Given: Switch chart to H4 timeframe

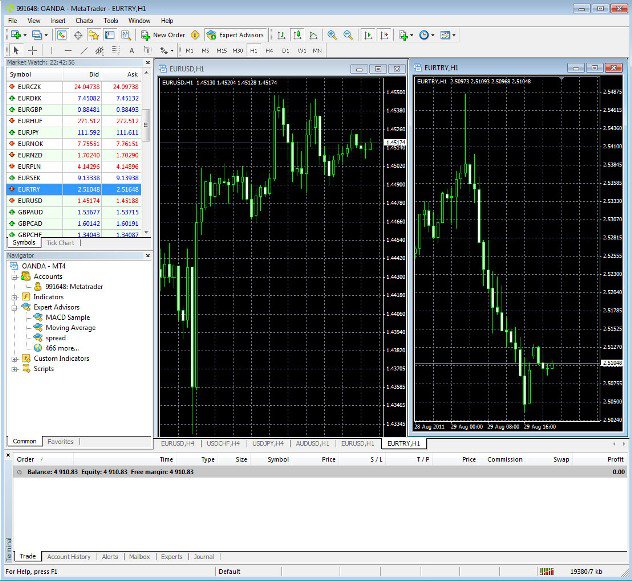Looking at the screenshot, I should pos(269,50).
